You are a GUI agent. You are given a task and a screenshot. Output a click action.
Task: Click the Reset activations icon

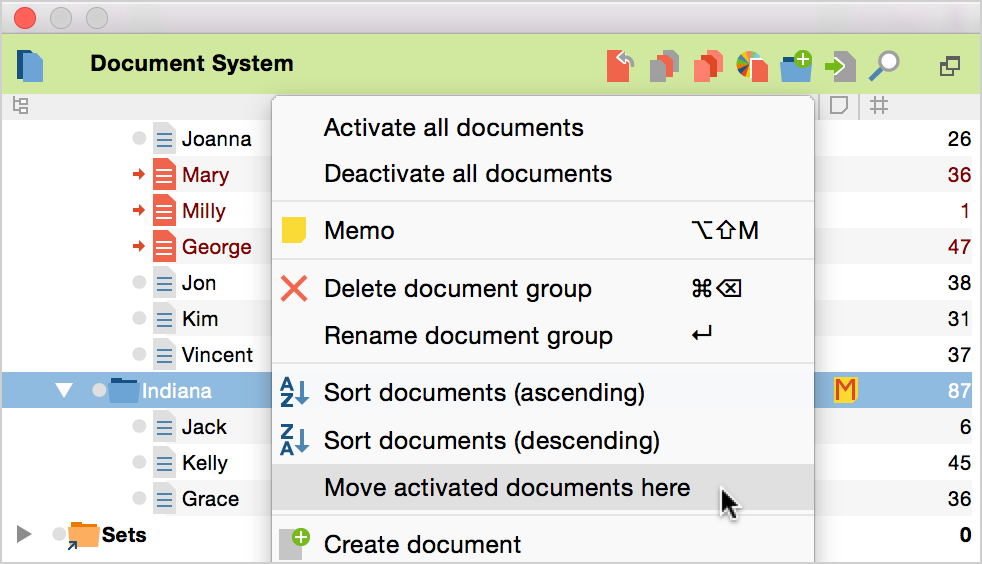click(x=620, y=66)
